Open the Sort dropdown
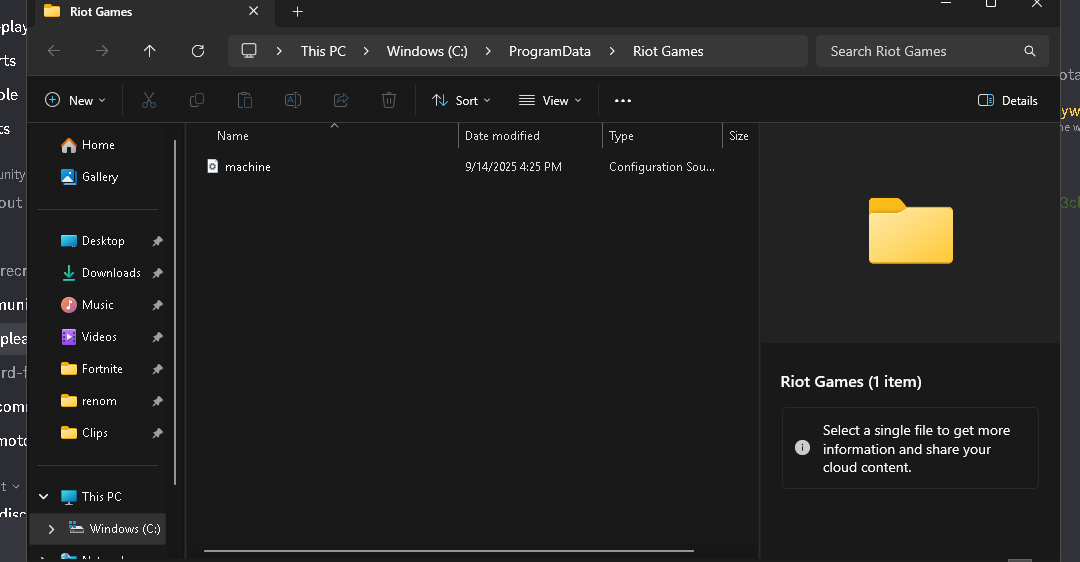1080x562 pixels. (461, 101)
